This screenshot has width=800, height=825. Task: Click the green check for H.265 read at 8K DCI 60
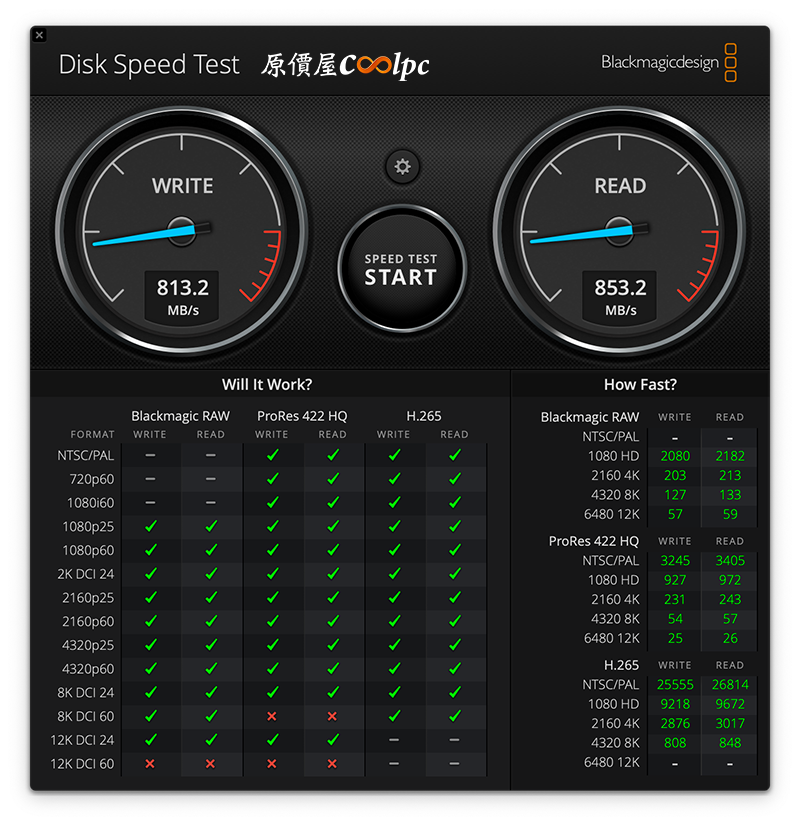455,716
